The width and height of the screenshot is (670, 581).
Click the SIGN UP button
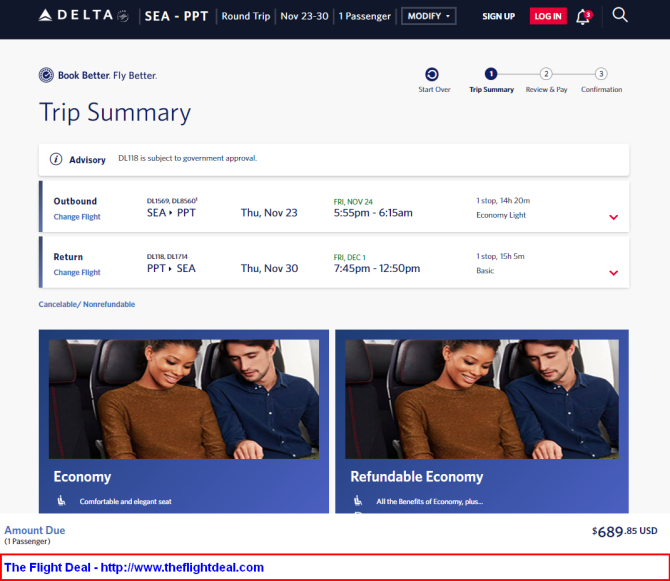[498, 16]
